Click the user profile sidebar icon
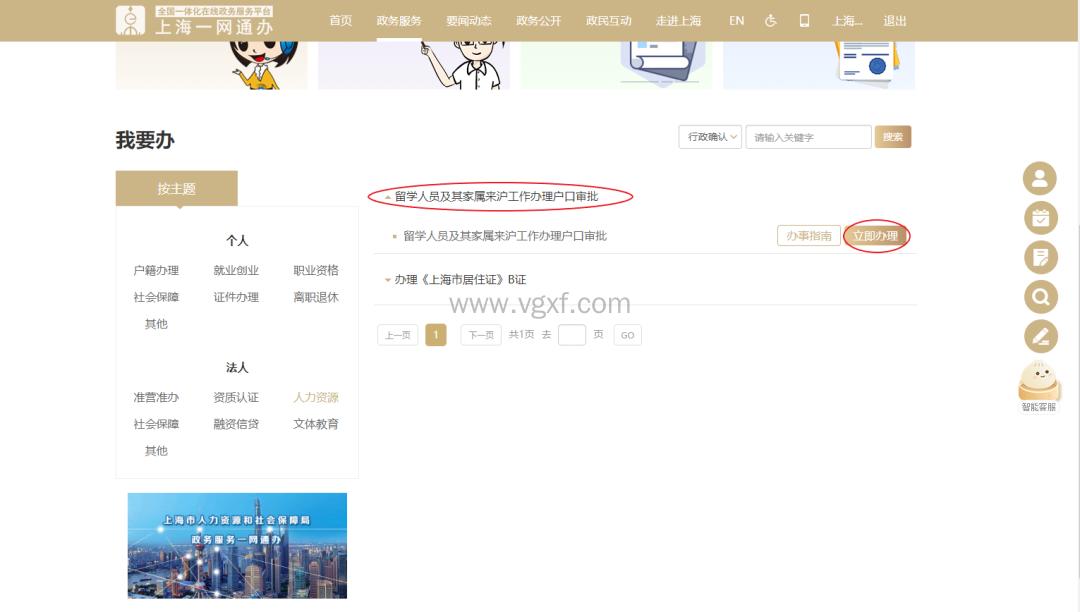1080x612 pixels. [1039, 179]
